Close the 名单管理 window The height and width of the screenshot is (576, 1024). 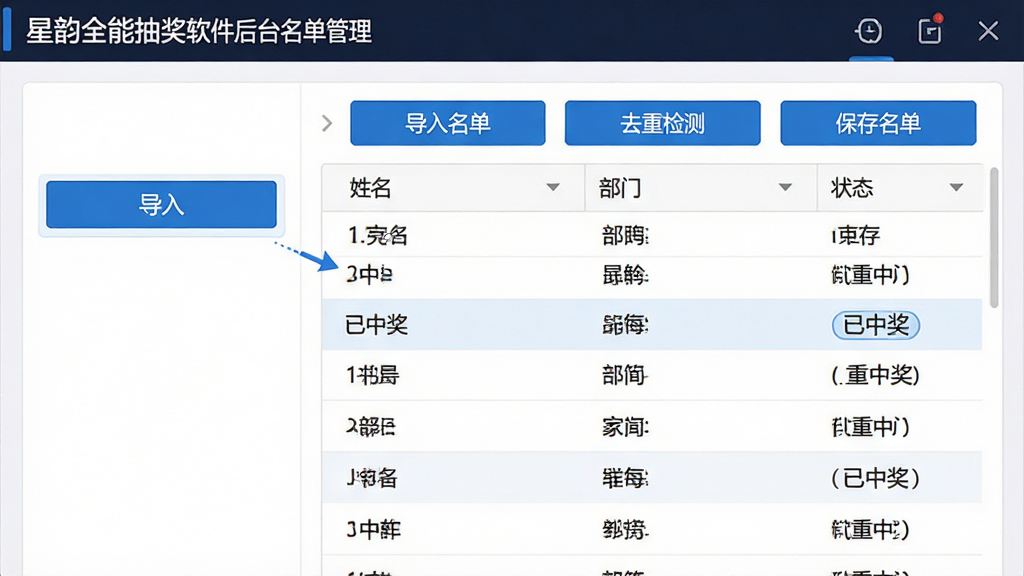tap(988, 31)
